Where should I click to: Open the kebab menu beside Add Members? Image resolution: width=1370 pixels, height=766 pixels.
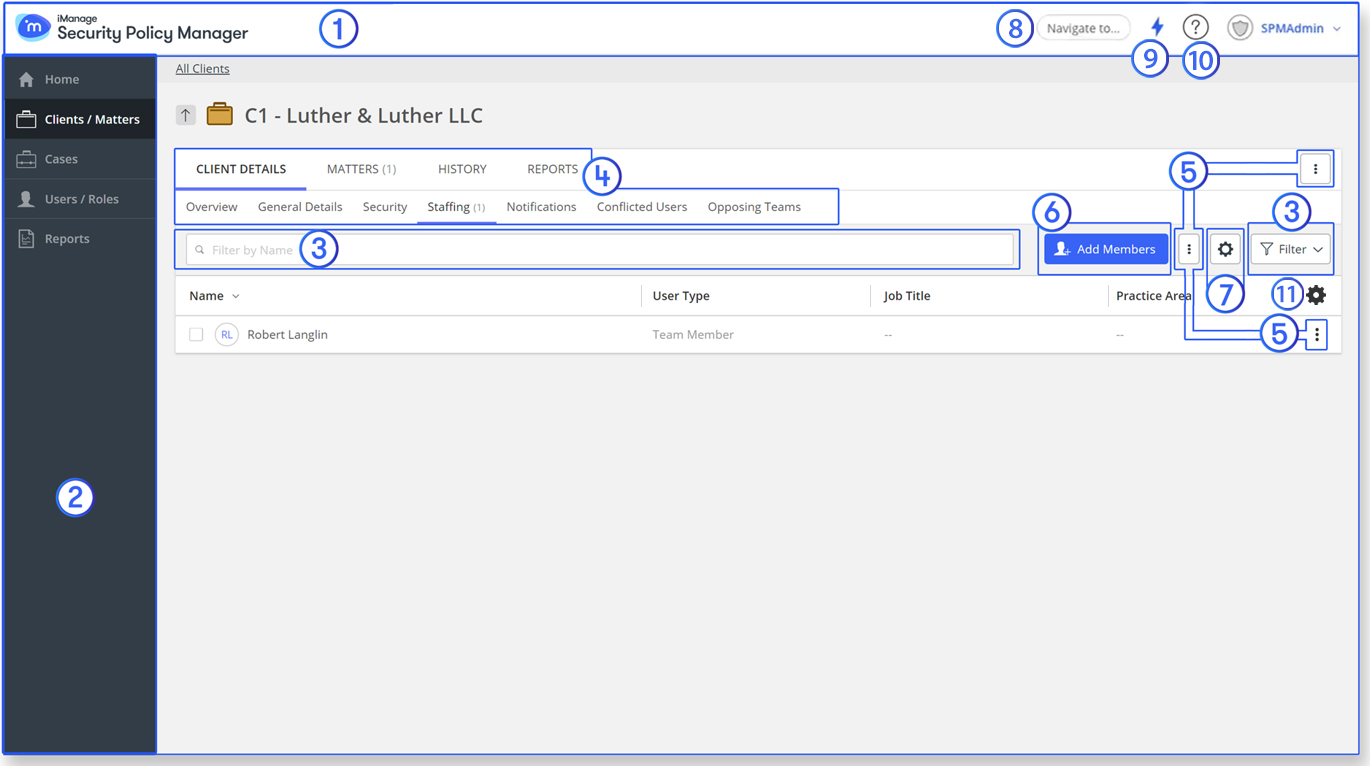coord(1188,249)
